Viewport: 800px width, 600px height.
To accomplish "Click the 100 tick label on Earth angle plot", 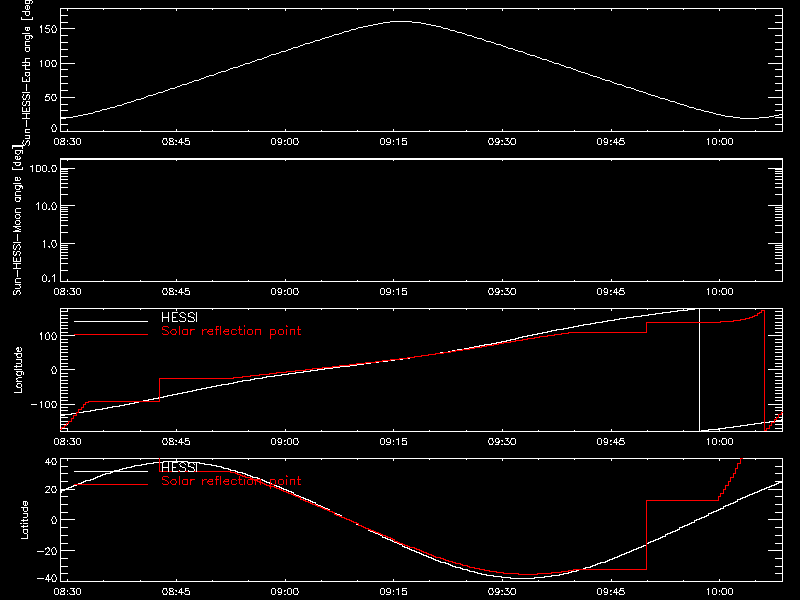I will (x=48, y=64).
